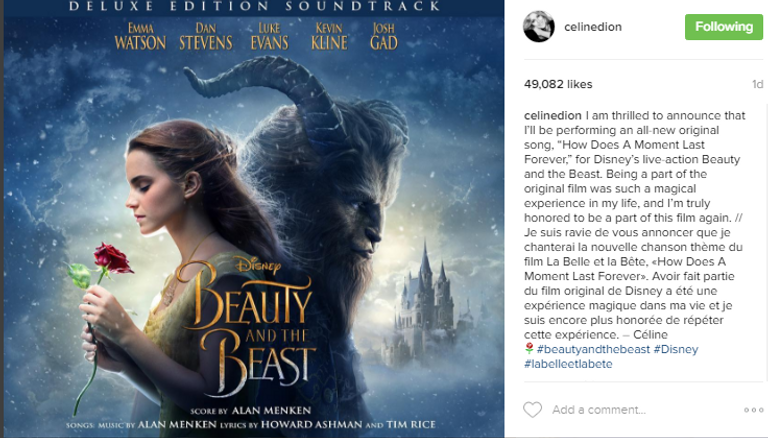Like the post with heart icon
This screenshot has width=768, height=438.
(532, 410)
